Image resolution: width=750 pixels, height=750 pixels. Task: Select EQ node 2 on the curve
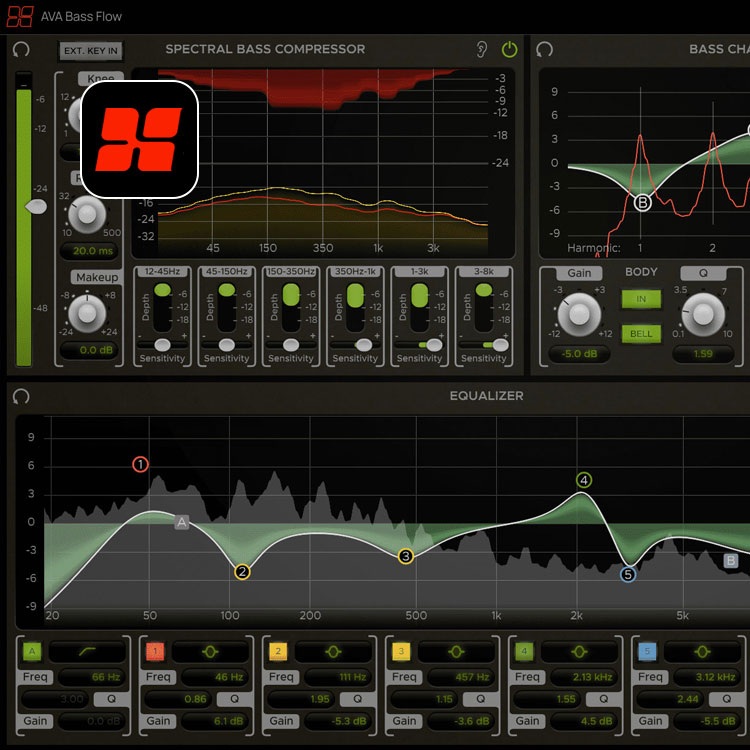pyautogui.click(x=242, y=572)
